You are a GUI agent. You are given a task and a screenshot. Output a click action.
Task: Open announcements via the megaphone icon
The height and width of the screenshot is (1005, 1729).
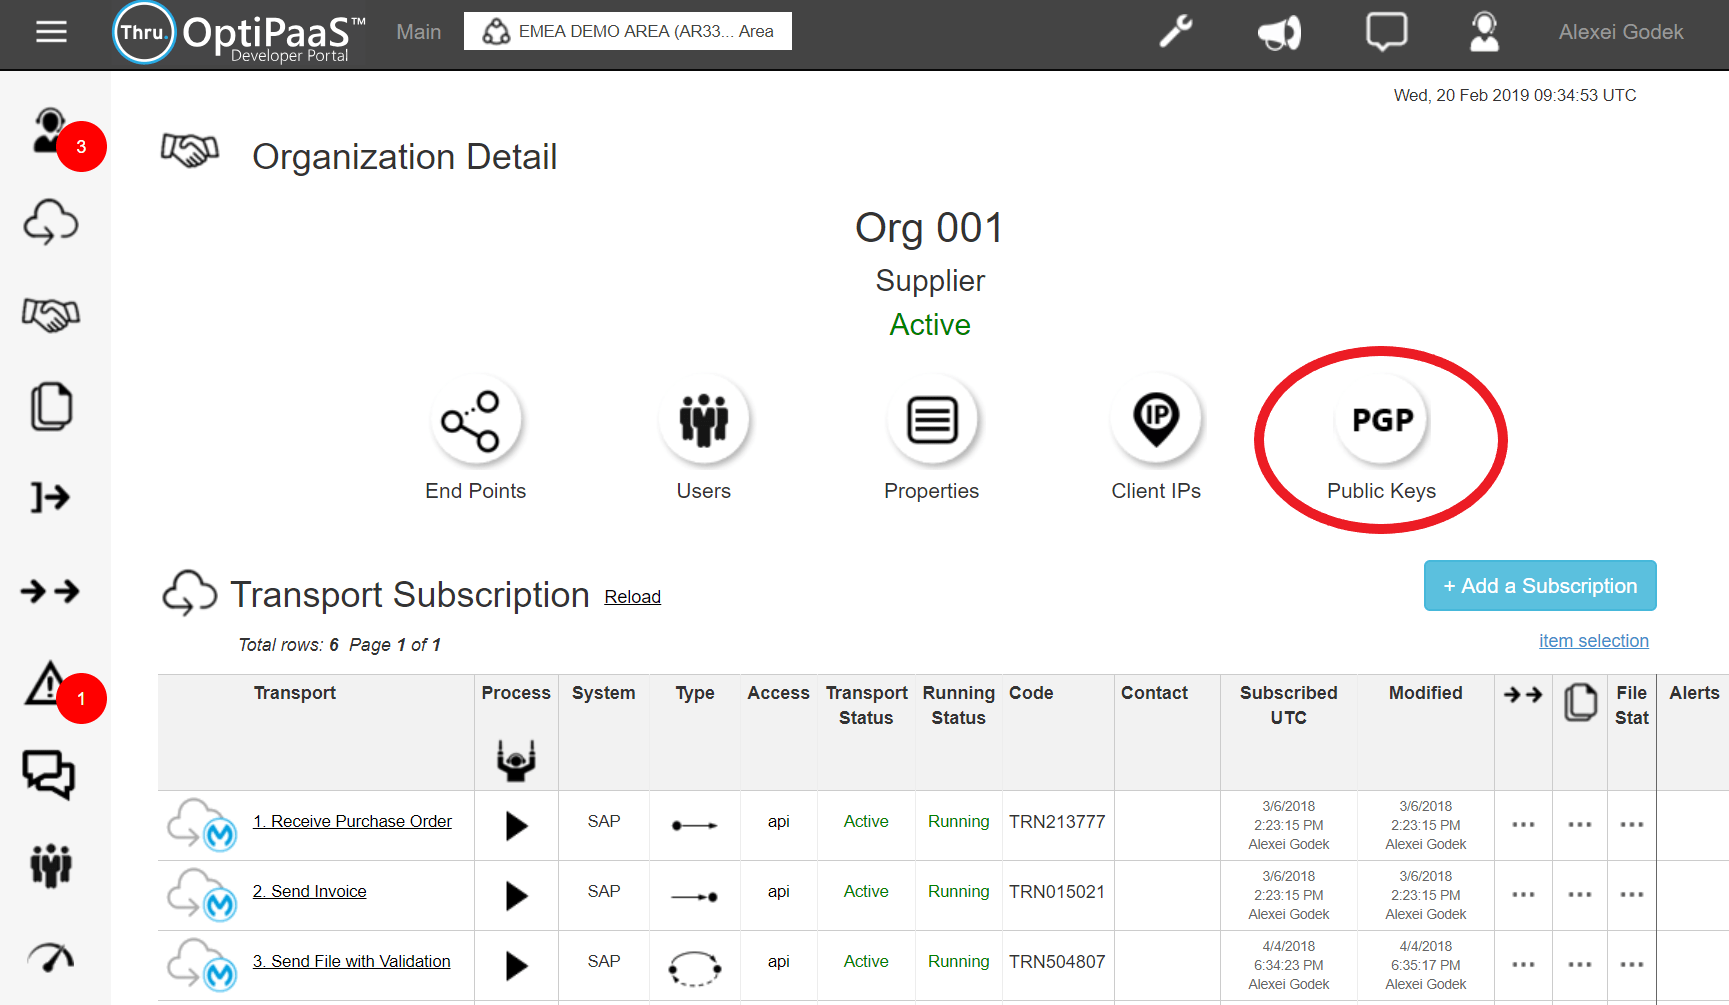coord(1280,32)
